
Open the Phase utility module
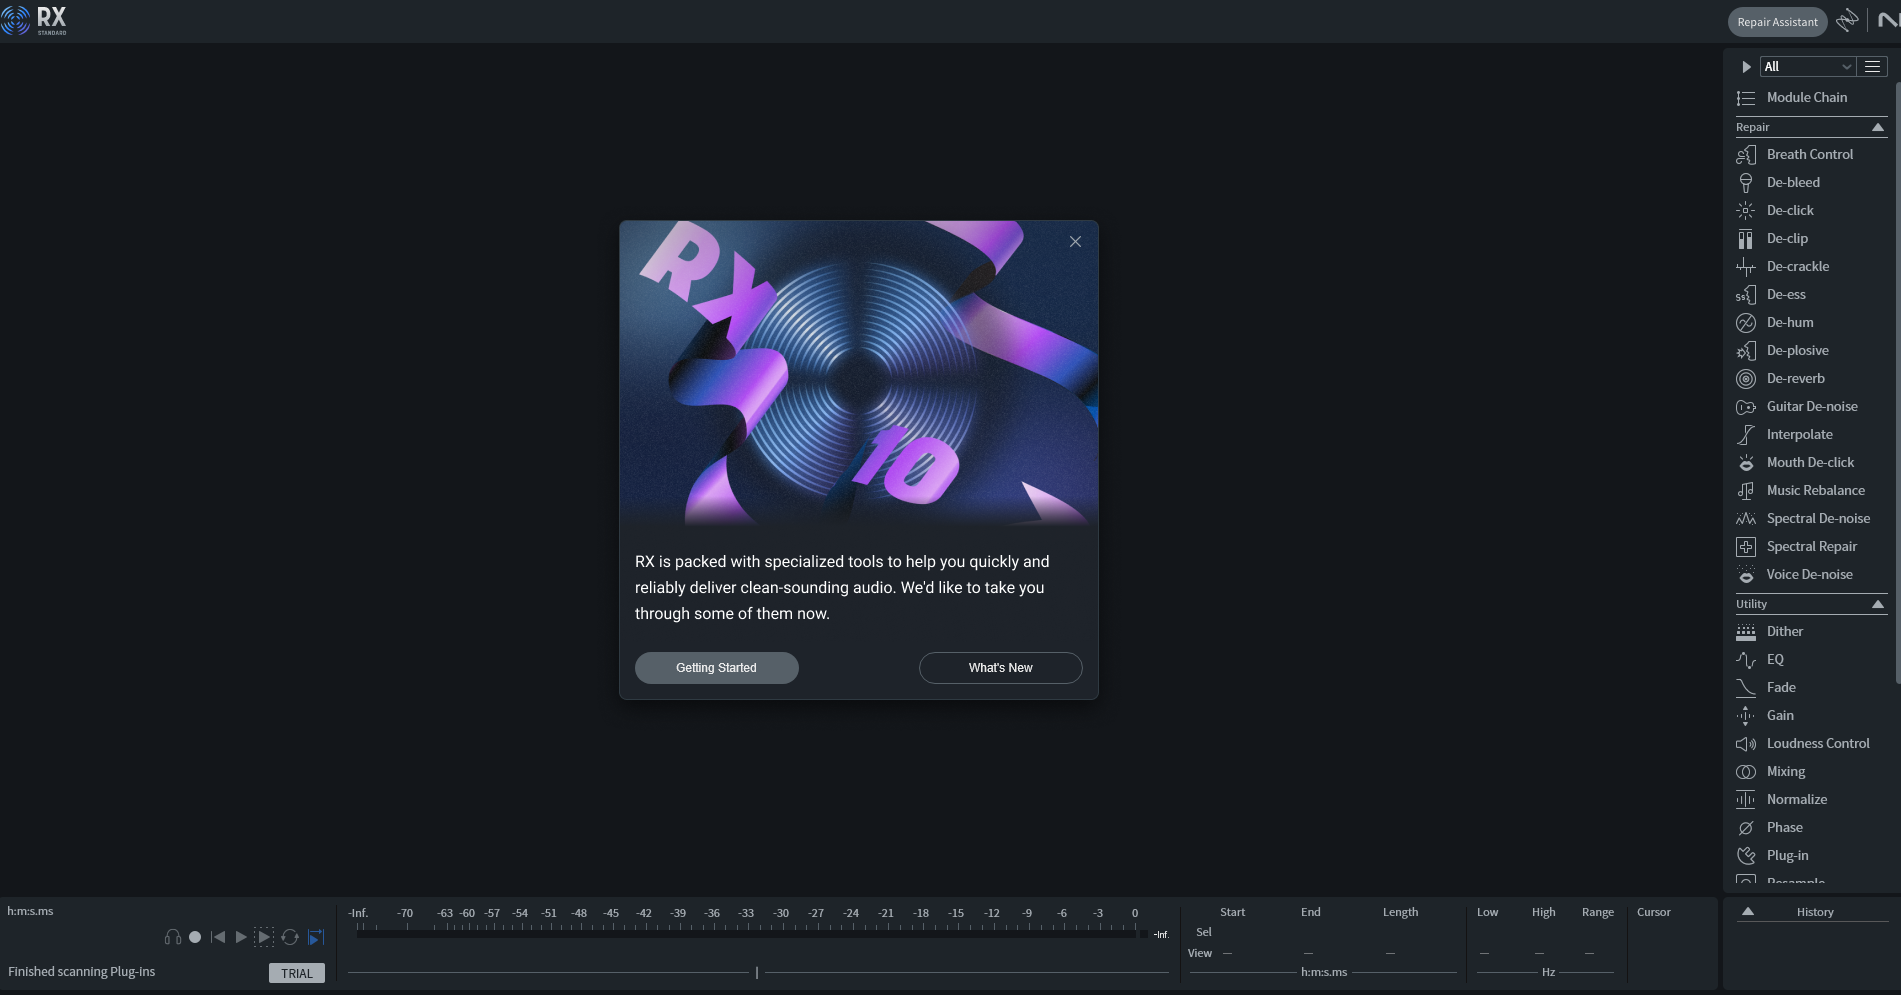[x=1809, y=827]
